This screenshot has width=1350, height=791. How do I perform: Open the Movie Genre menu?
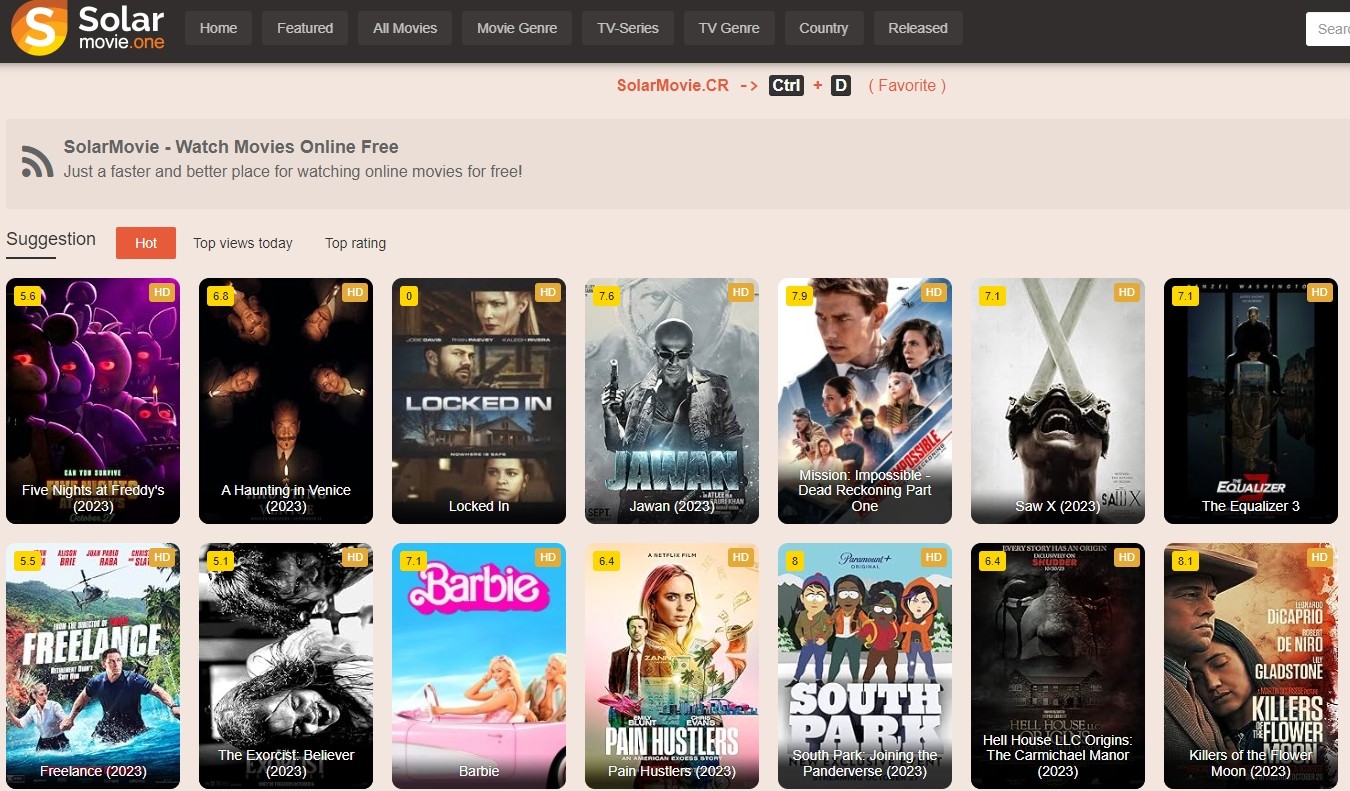(517, 28)
